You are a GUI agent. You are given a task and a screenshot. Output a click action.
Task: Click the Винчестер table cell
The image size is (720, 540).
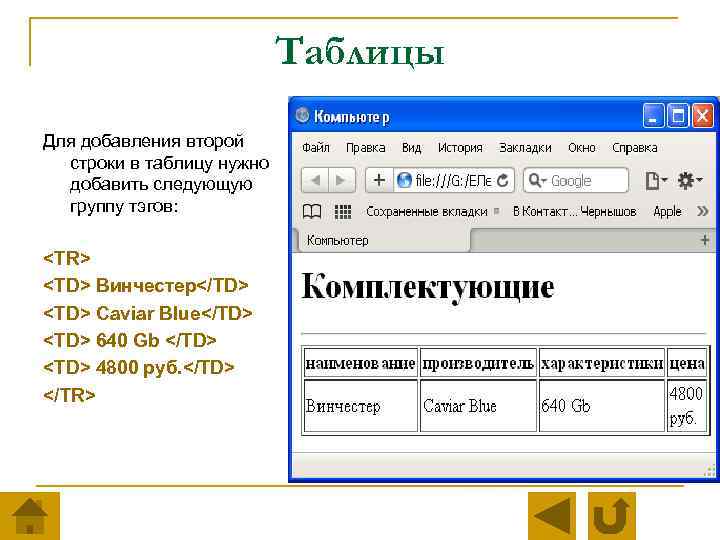(x=360, y=406)
